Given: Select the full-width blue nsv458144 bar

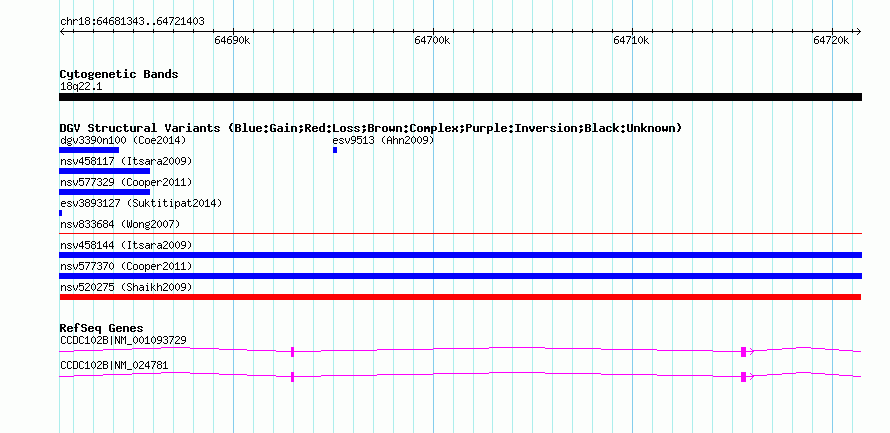Looking at the screenshot, I should (460, 255).
